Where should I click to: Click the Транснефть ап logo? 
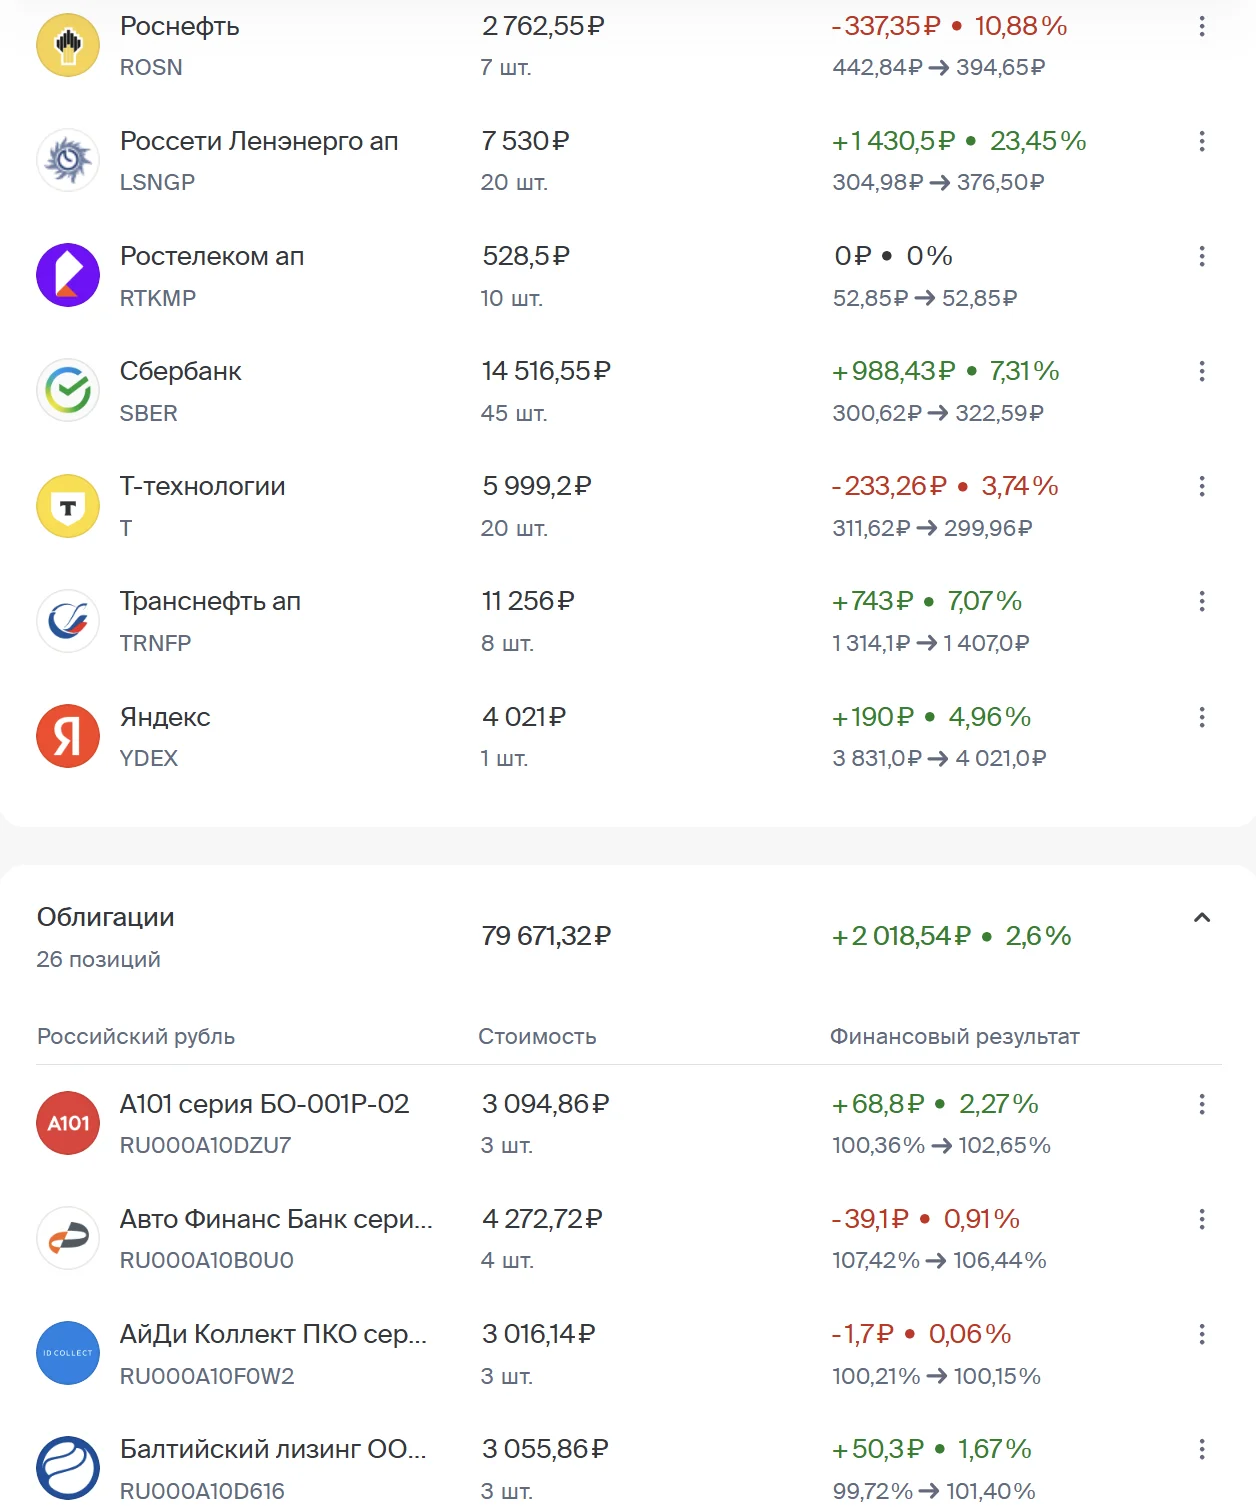tap(68, 621)
